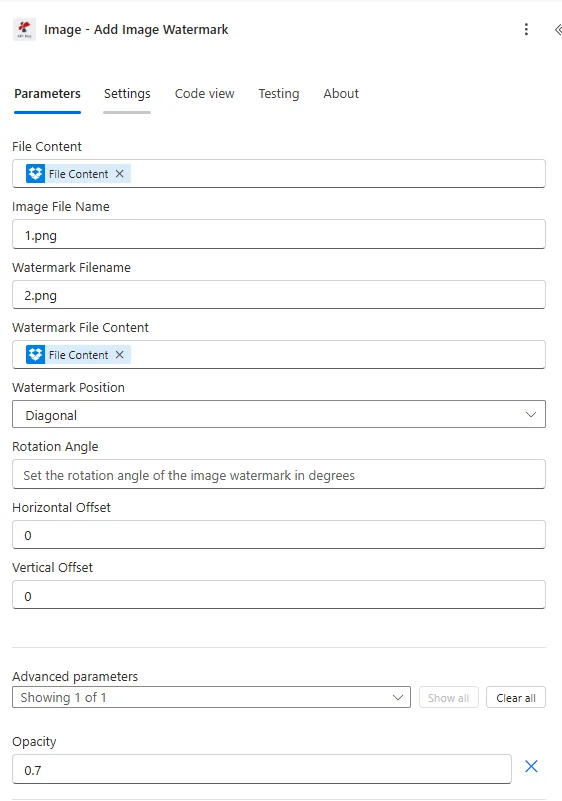Switch to the Settings tab
Viewport: 562px width, 801px height.
pyautogui.click(x=127, y=93)
